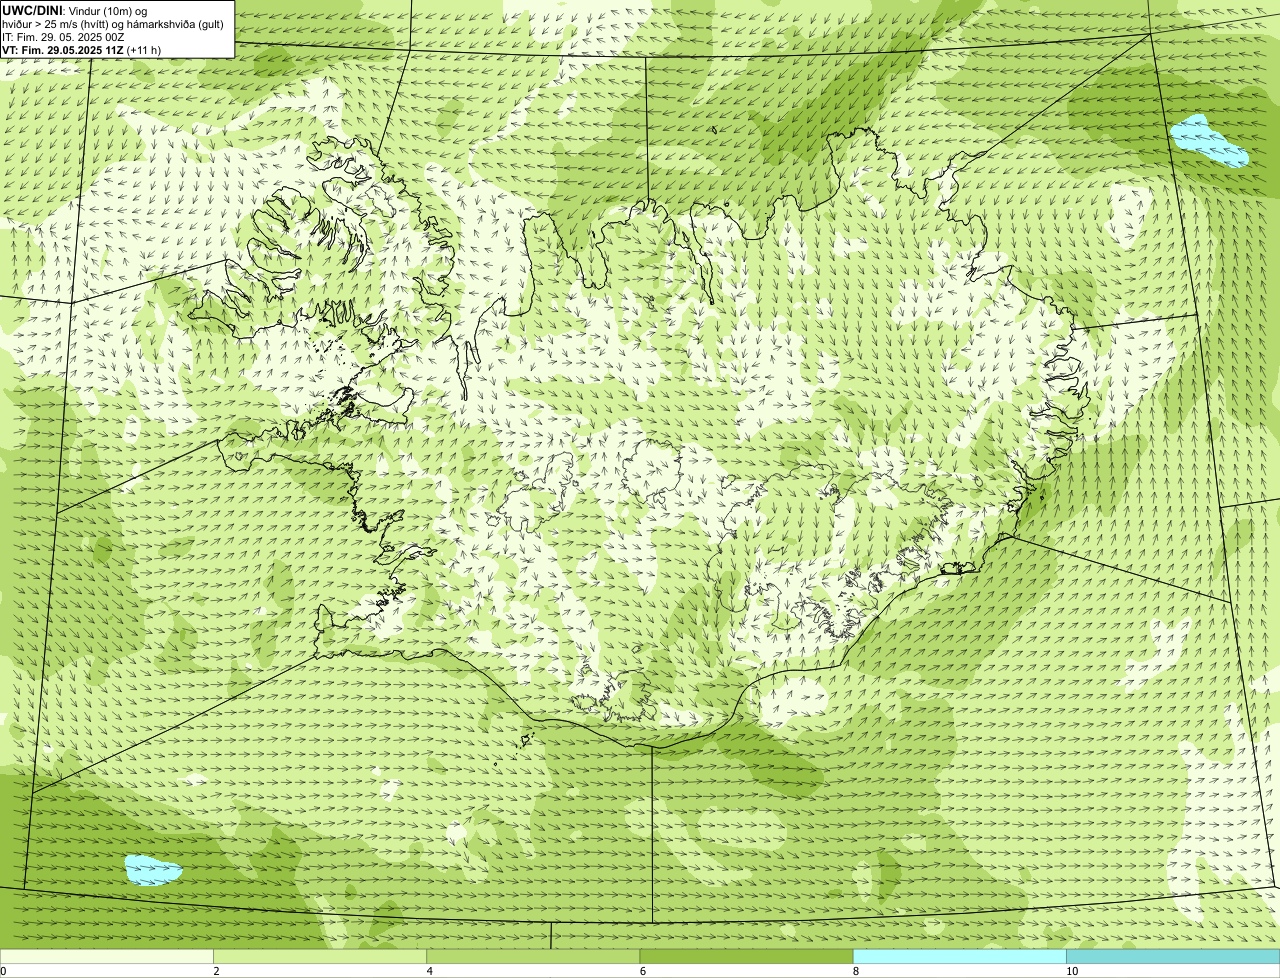Click the '0' label on the color scale
Screen dimensions: 1280x978
coord(4,971)
